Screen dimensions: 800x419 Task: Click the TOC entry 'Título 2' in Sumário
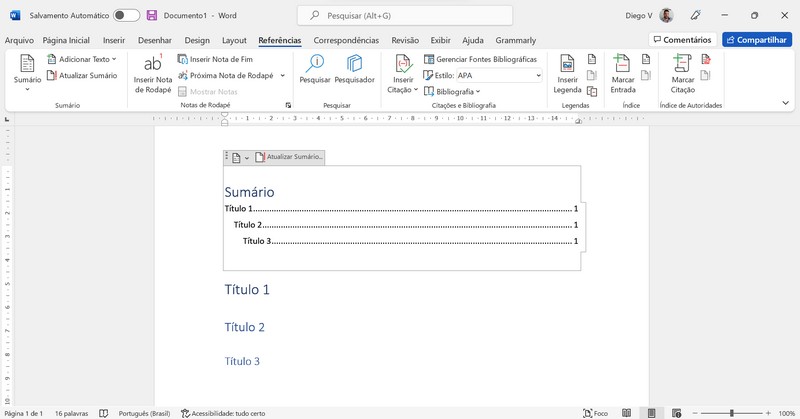coord(406,225)
